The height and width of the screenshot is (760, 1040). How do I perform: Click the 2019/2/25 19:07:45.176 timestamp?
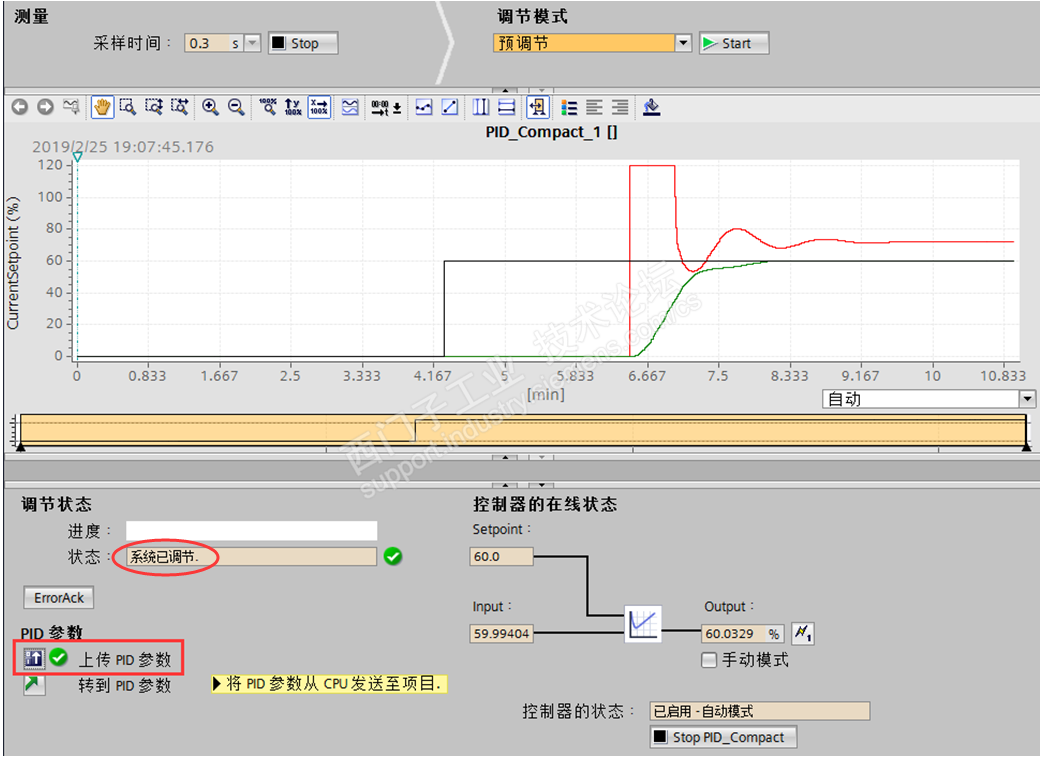(123, 147)
